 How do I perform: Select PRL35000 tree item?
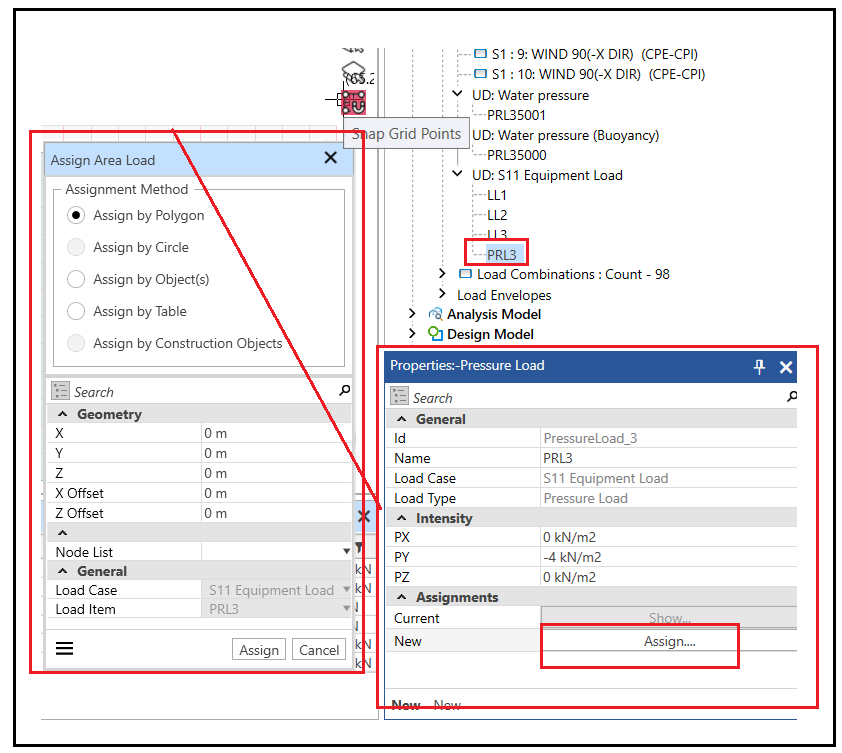(516, 155)
